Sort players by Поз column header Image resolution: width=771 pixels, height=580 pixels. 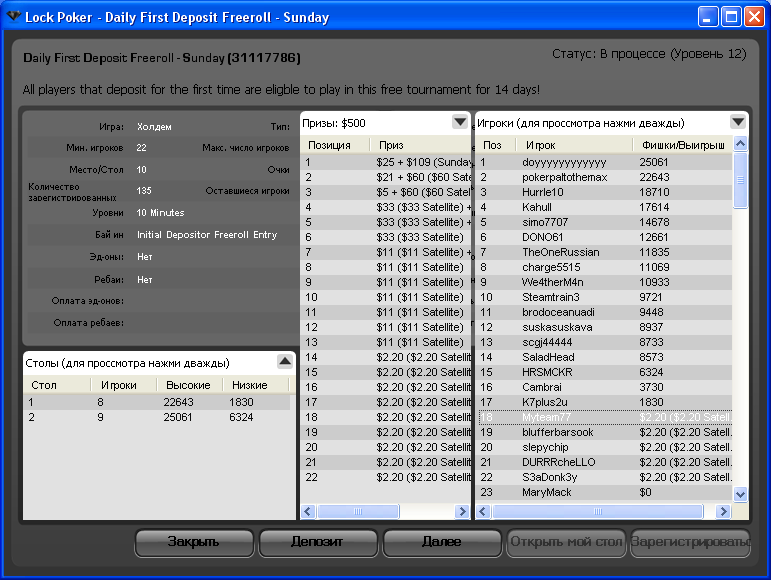pyautogui.click(x=496, y=145)
